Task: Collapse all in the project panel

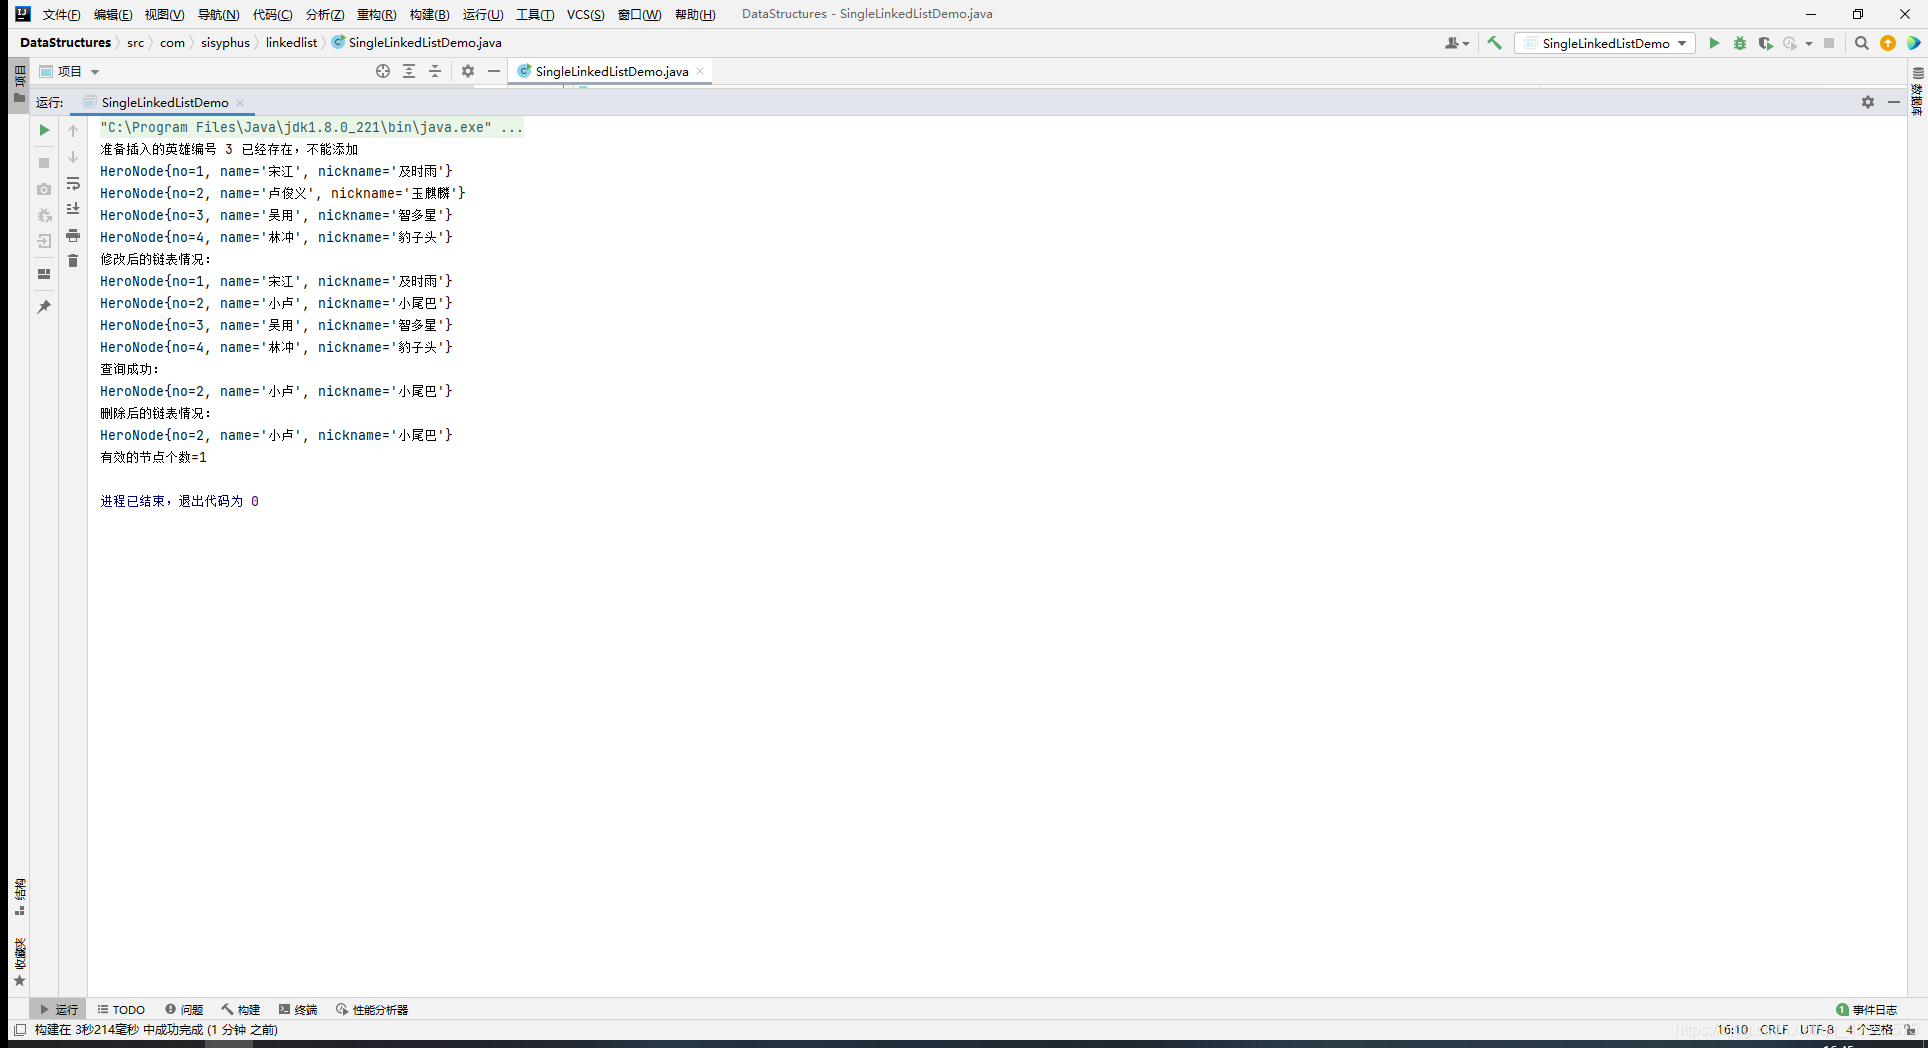Action: [x=435, y=71]
